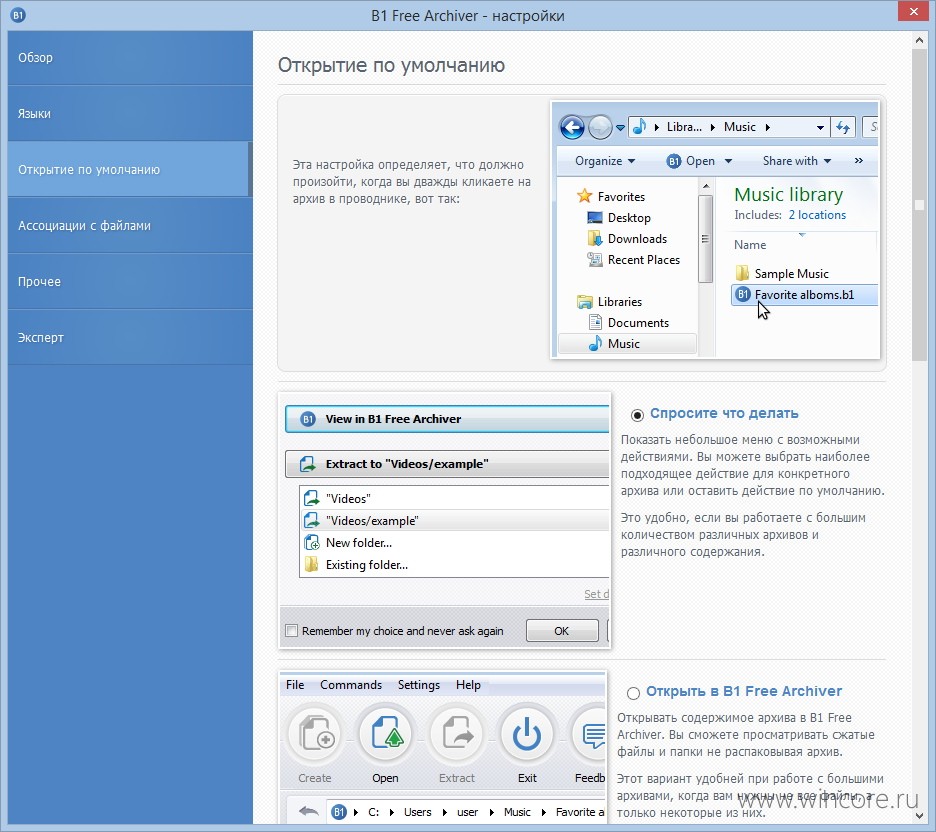Open the Settings menu in the B1 preview
This screenshot has height=832, width=936.
tap(419, 685)
